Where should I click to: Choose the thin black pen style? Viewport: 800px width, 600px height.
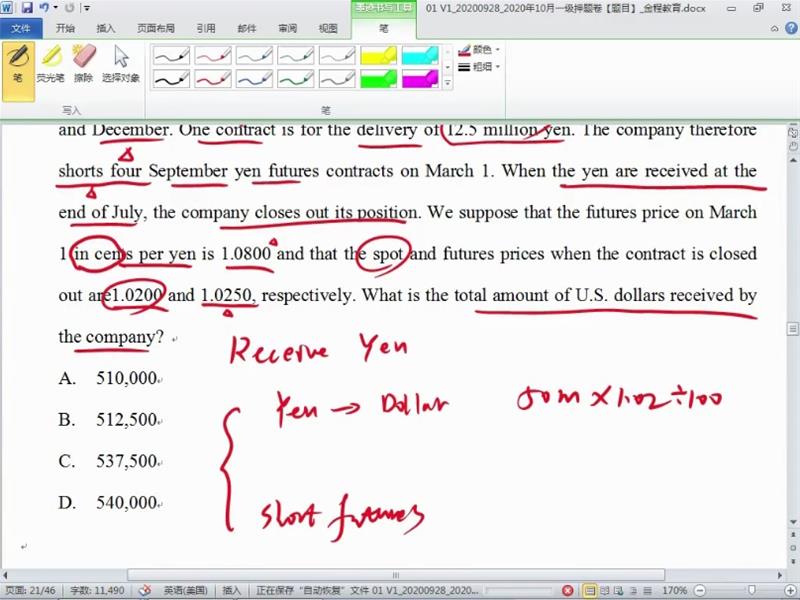171,55
